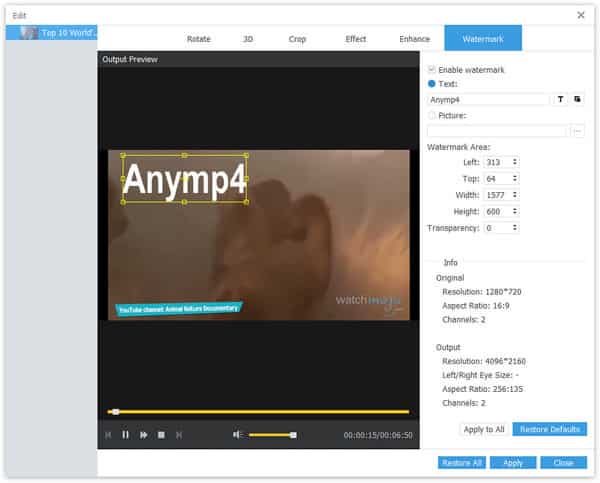This screenshot has height=483, width=600.
Task: Open the watermark text color icon
Action: pos(577,100)
